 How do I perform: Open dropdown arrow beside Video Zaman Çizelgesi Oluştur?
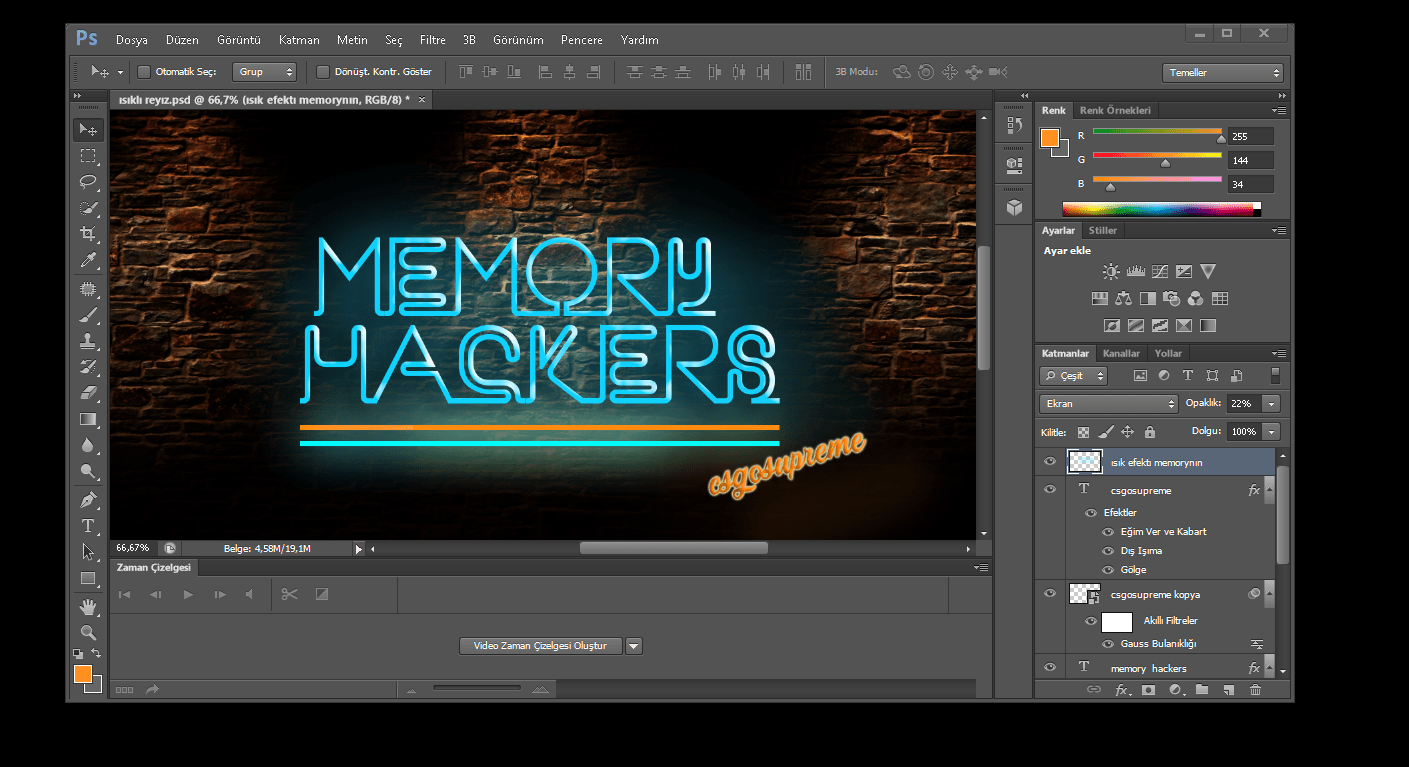[633, 646]
